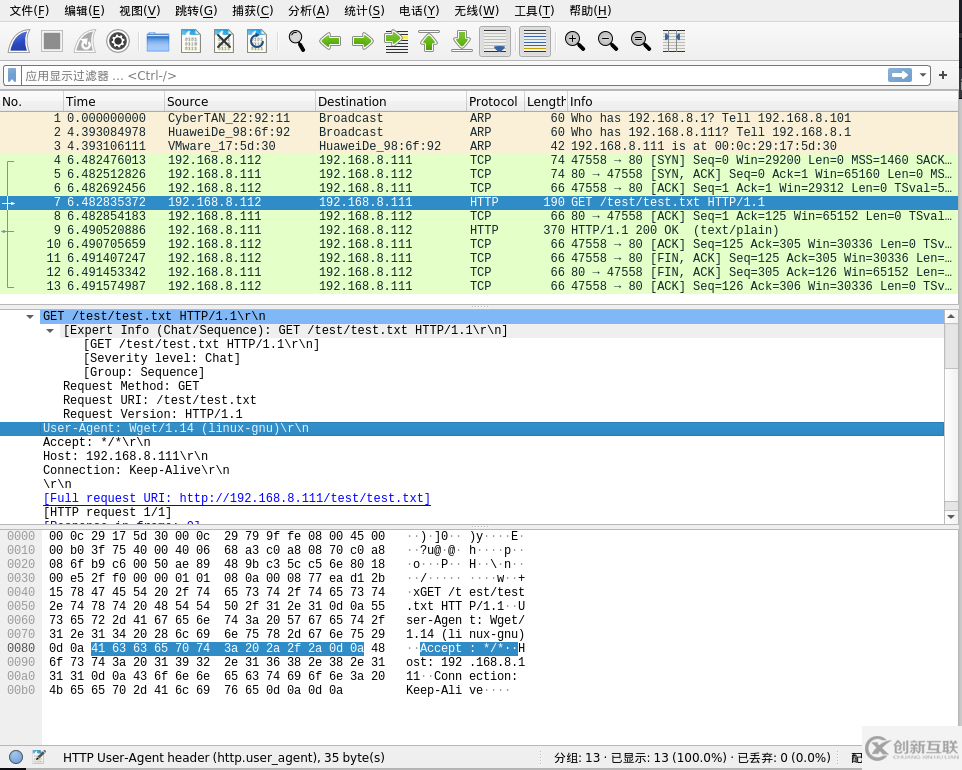Reload the current capture file
Screen dimensions: 962x770
tap(257, 41)
